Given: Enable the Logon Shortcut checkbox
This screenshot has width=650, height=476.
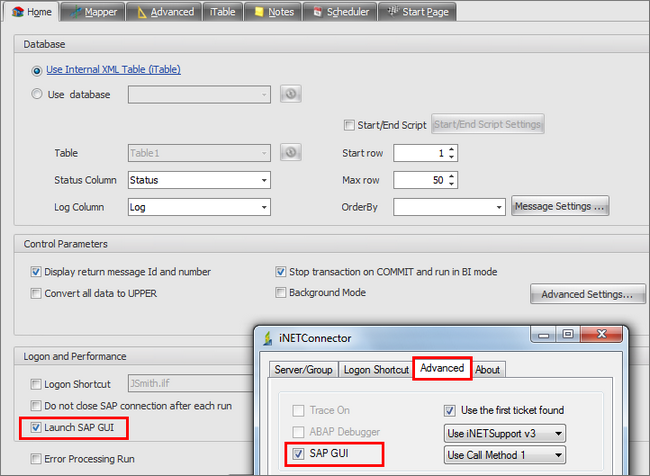Looking at the screenshot, I should click(36, 384).
